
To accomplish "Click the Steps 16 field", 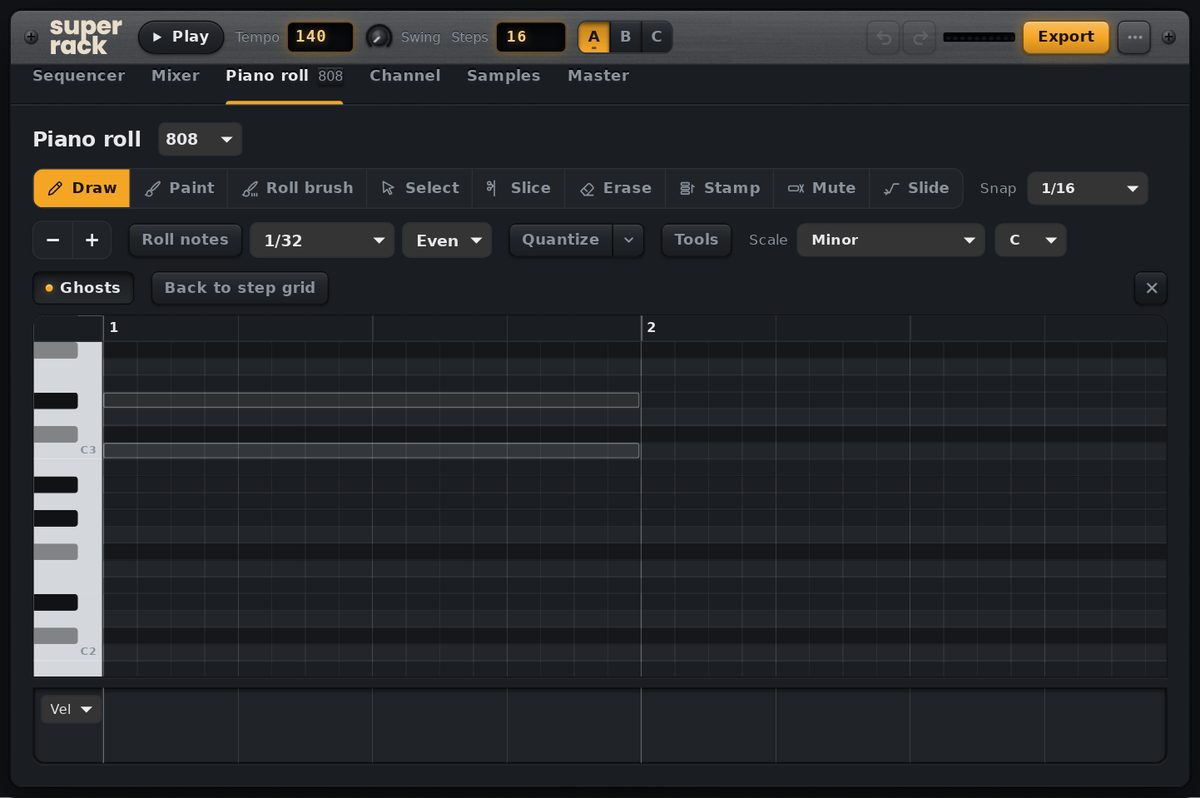I will (x=531, y=37).
